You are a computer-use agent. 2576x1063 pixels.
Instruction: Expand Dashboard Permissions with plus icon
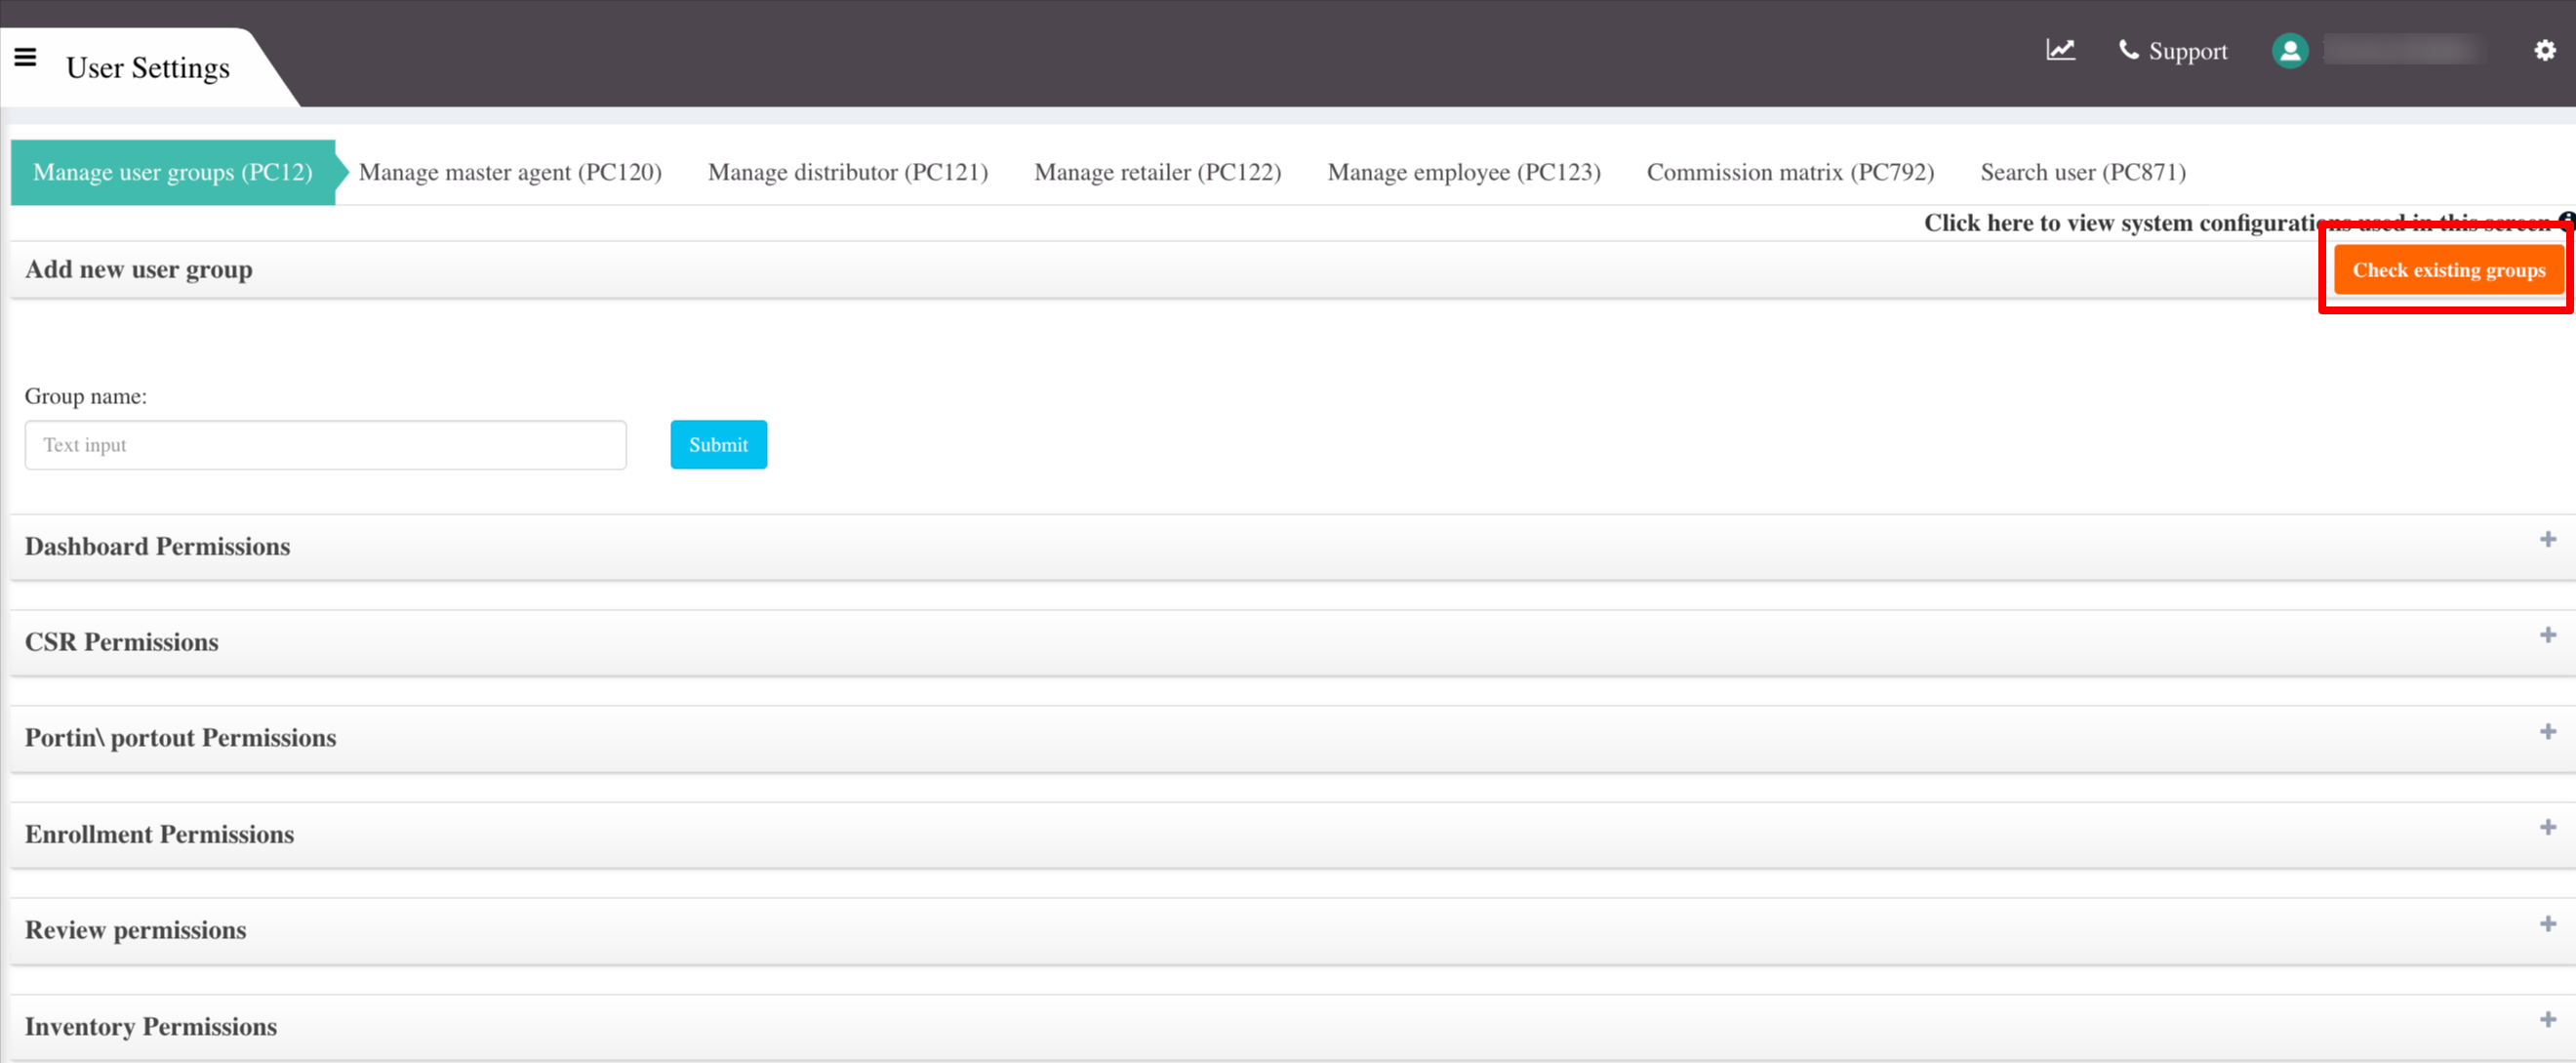pos(2548,539)
